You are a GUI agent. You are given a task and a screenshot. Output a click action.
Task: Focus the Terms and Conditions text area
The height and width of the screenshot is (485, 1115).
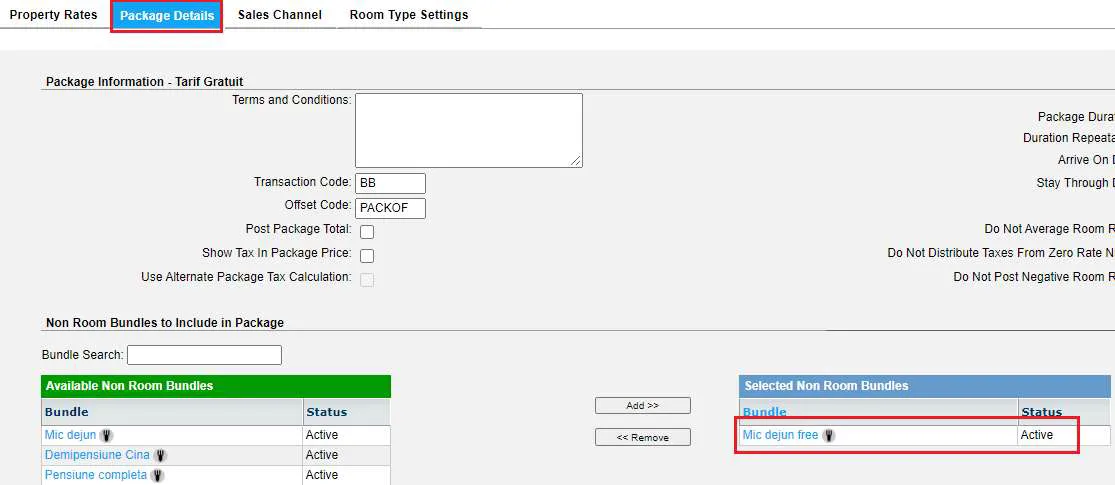tap(469, 130)
